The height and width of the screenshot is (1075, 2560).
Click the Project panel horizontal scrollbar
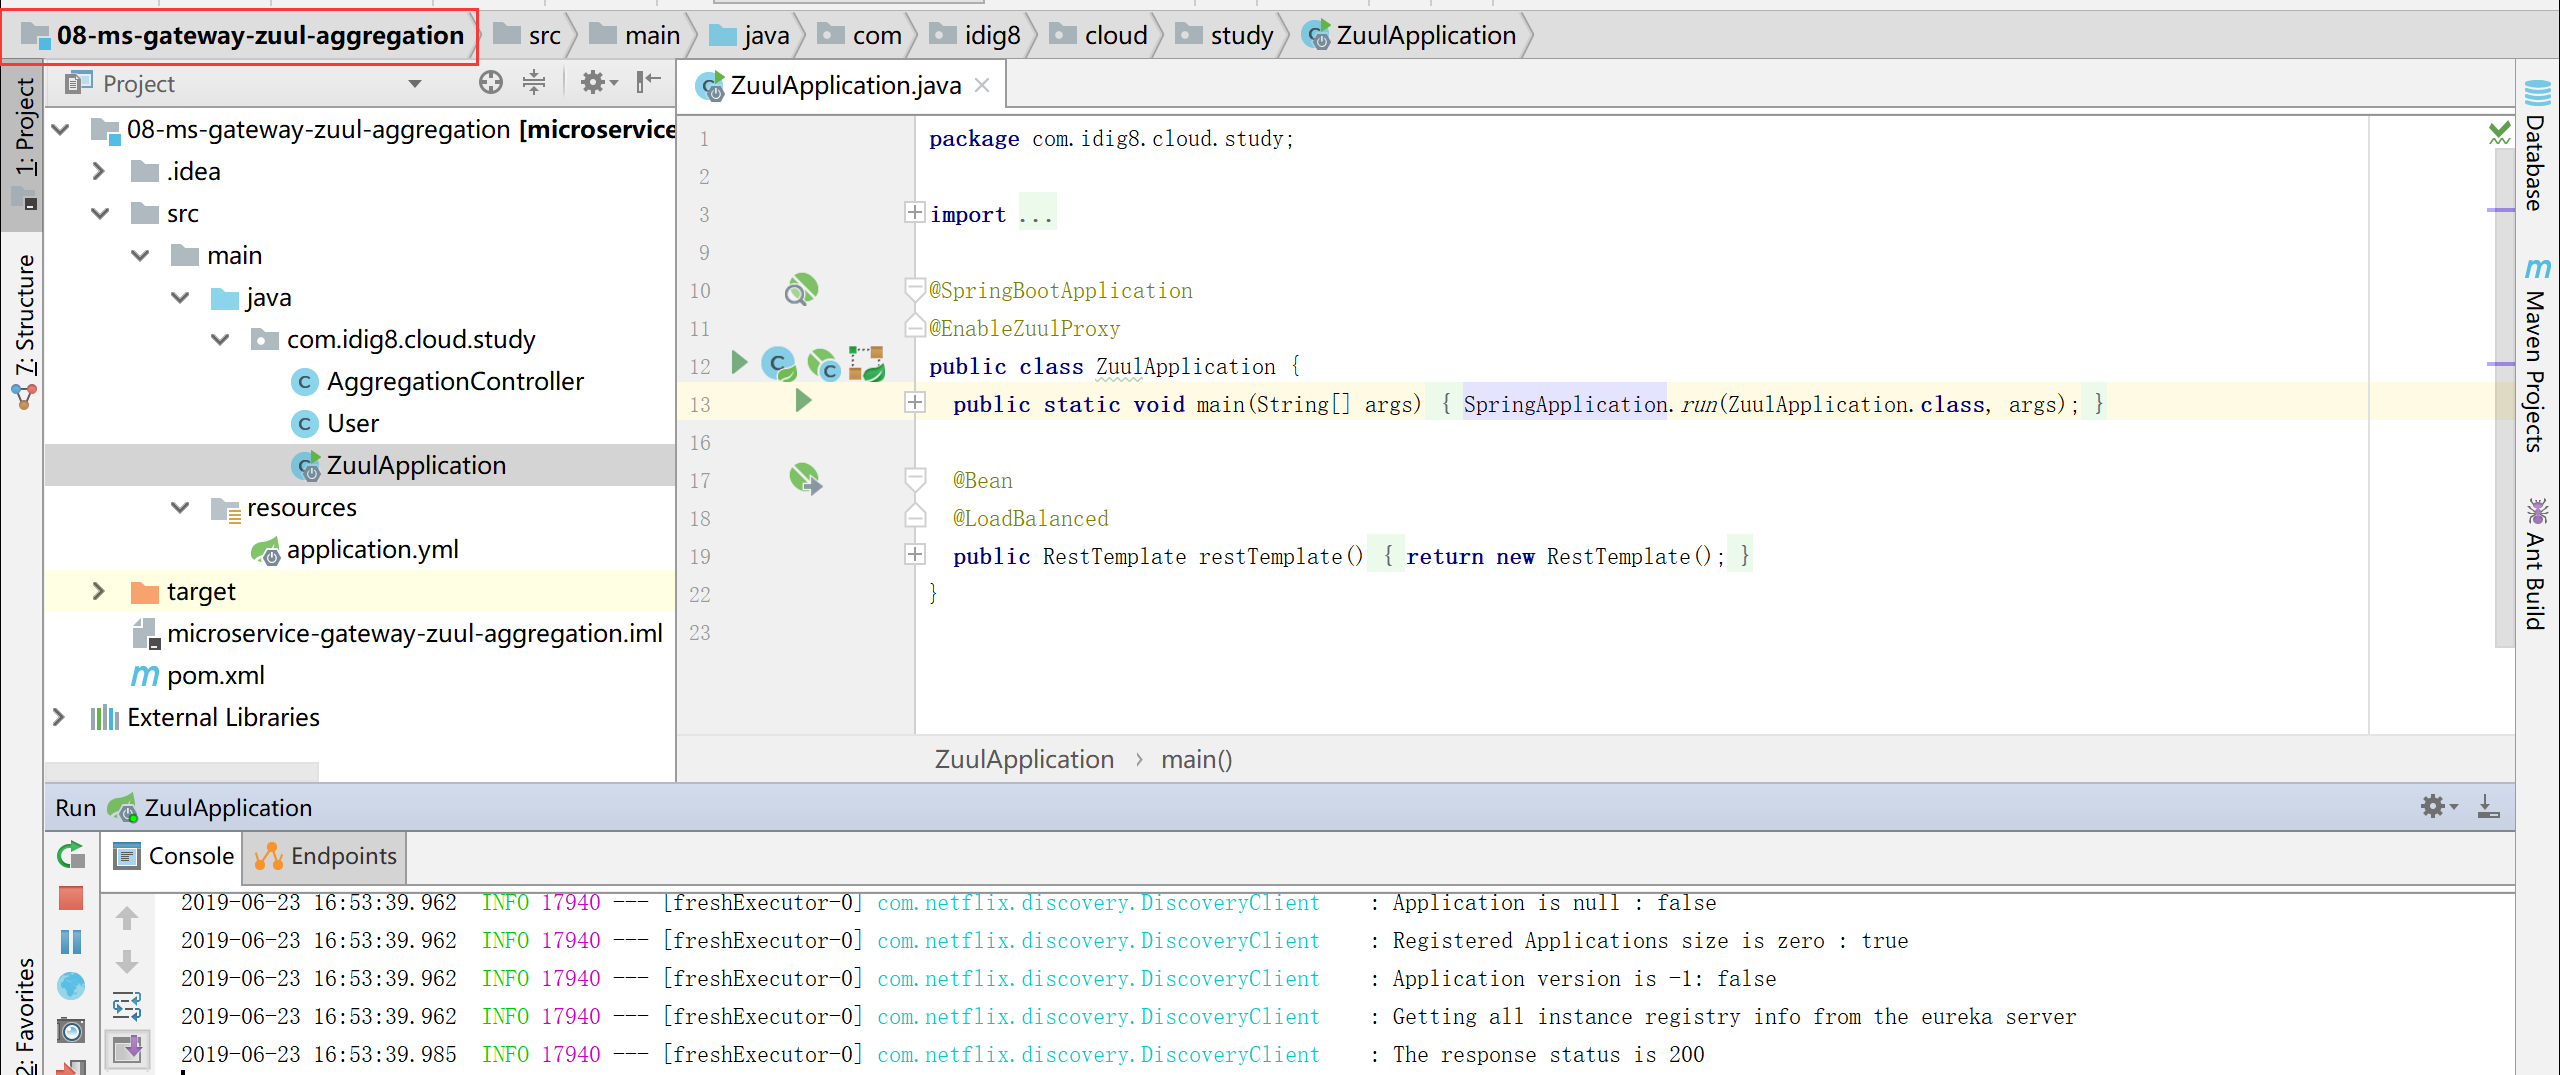pyautogui.click(x=182, y=771)
